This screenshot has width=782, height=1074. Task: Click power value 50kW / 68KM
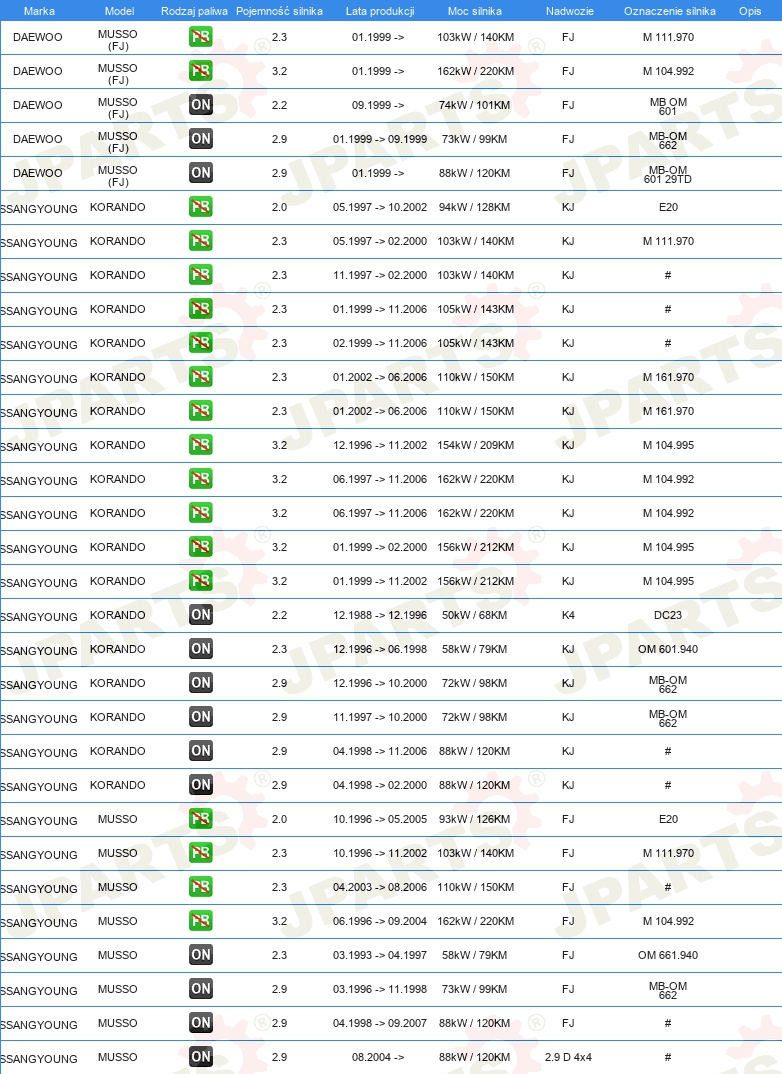tap(475, 615)
